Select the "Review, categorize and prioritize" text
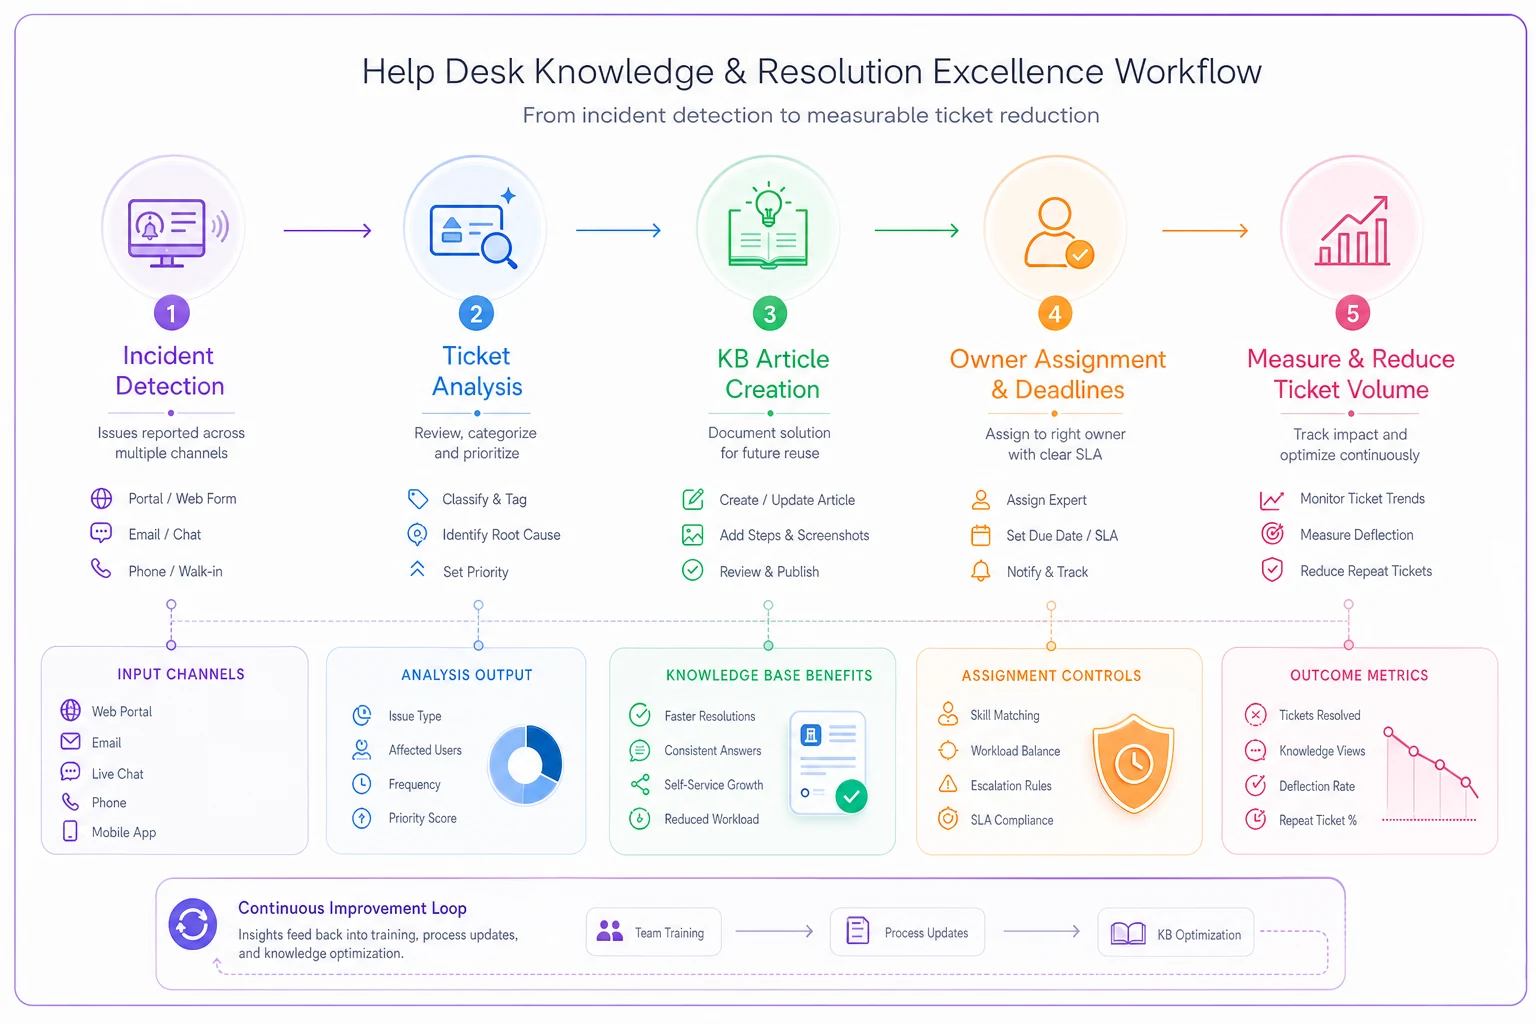This screenshot has width=1536, height=1024. click(x=476, y=443)
